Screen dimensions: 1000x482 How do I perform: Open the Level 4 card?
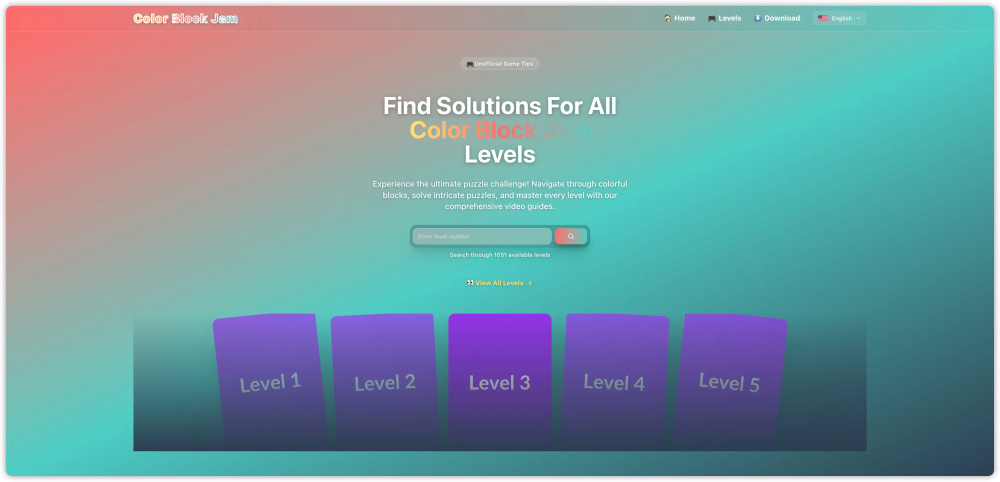tap(614, 381)
